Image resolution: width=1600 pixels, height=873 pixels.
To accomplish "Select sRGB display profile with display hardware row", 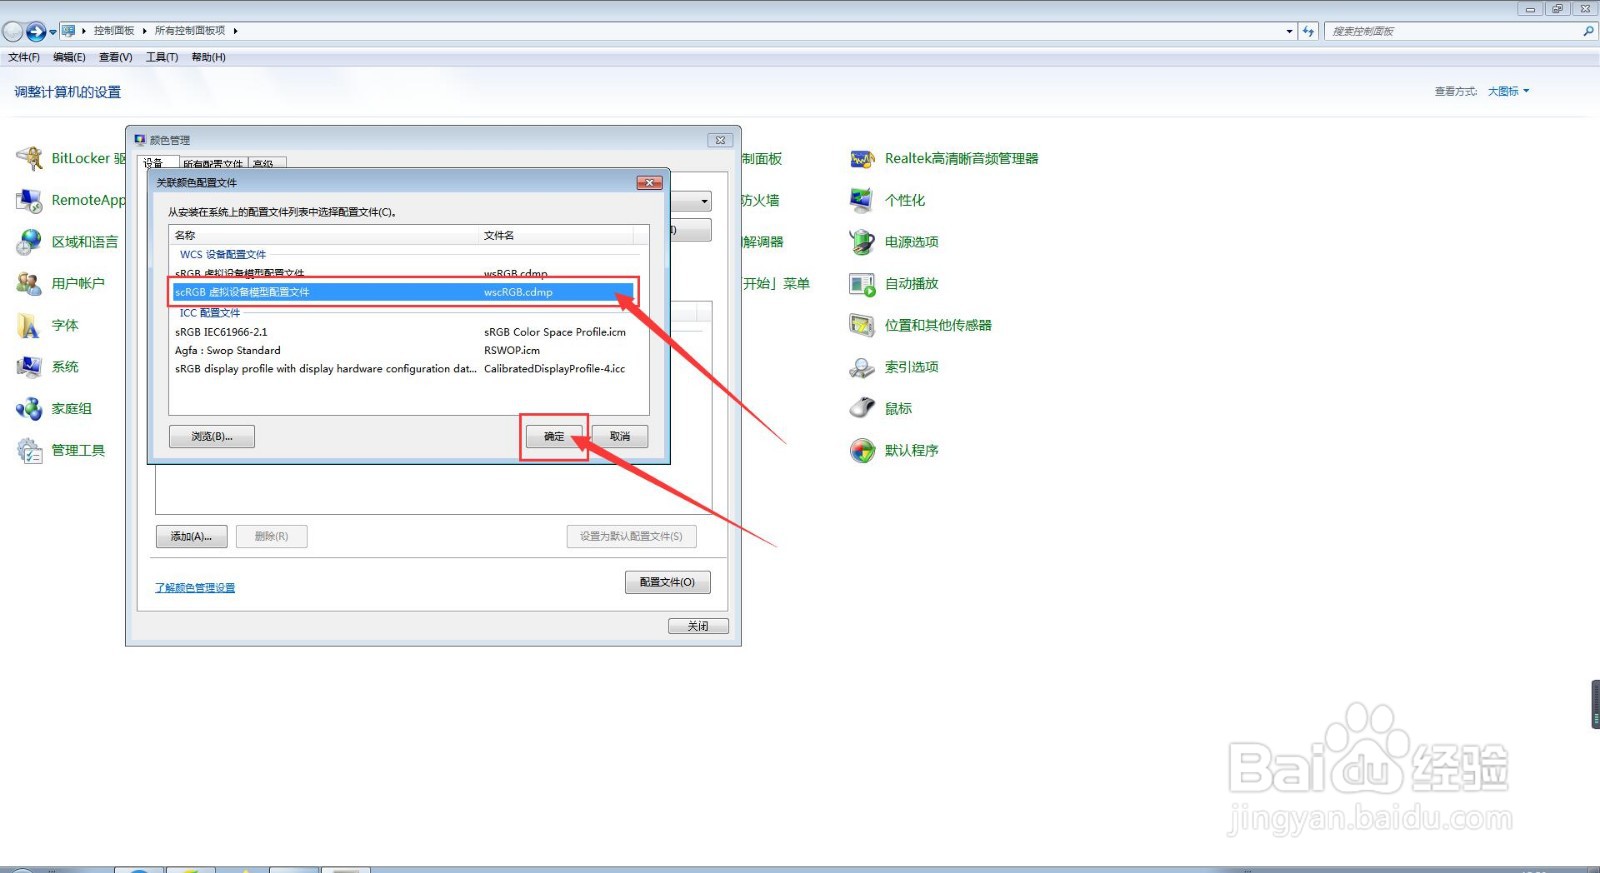I will (404, 369).
